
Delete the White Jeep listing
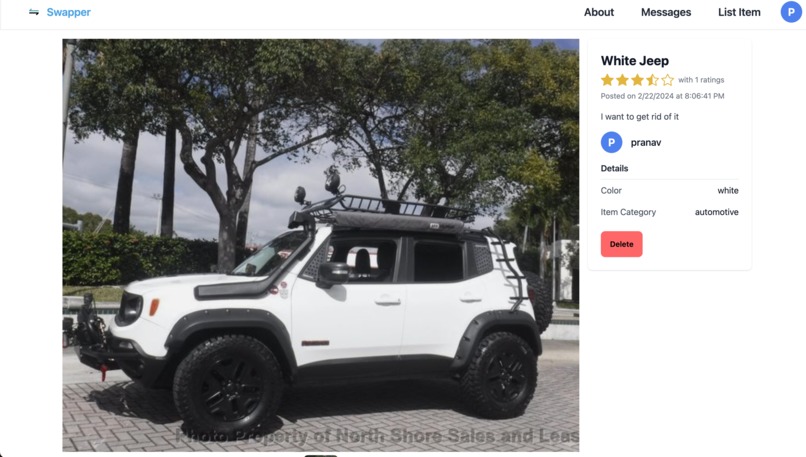click(621, 244)
